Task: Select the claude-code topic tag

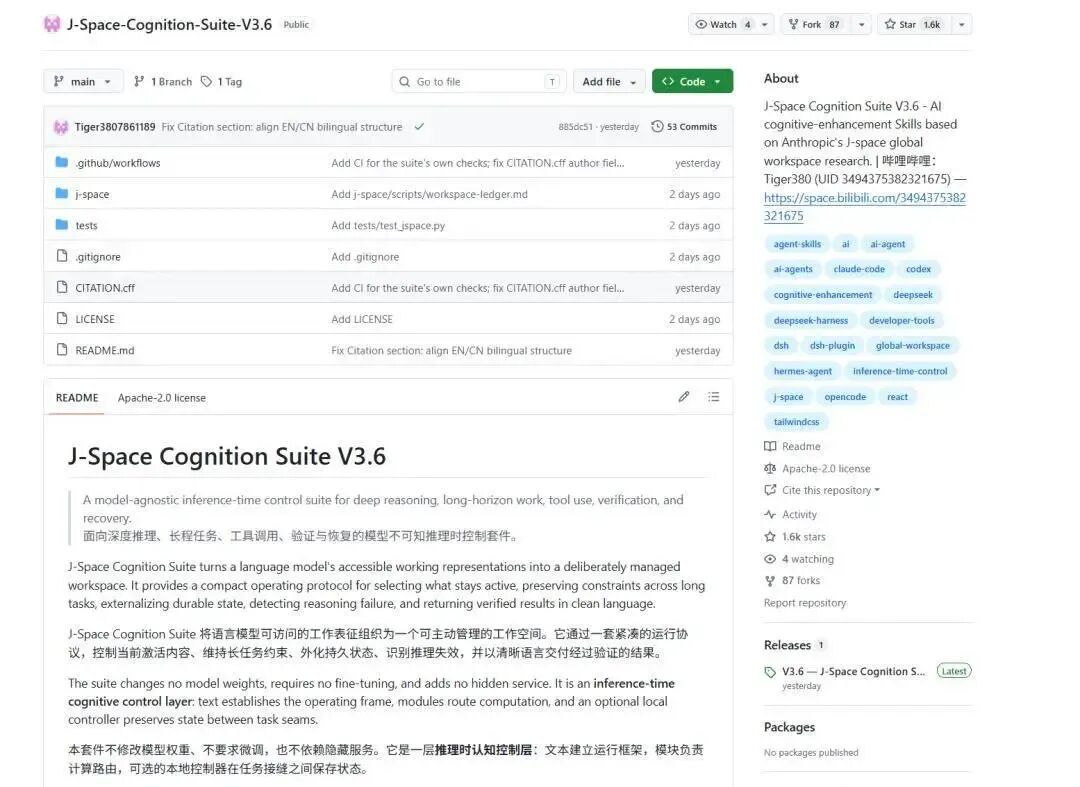Action: pyautogui.click(x=859, y=269)
